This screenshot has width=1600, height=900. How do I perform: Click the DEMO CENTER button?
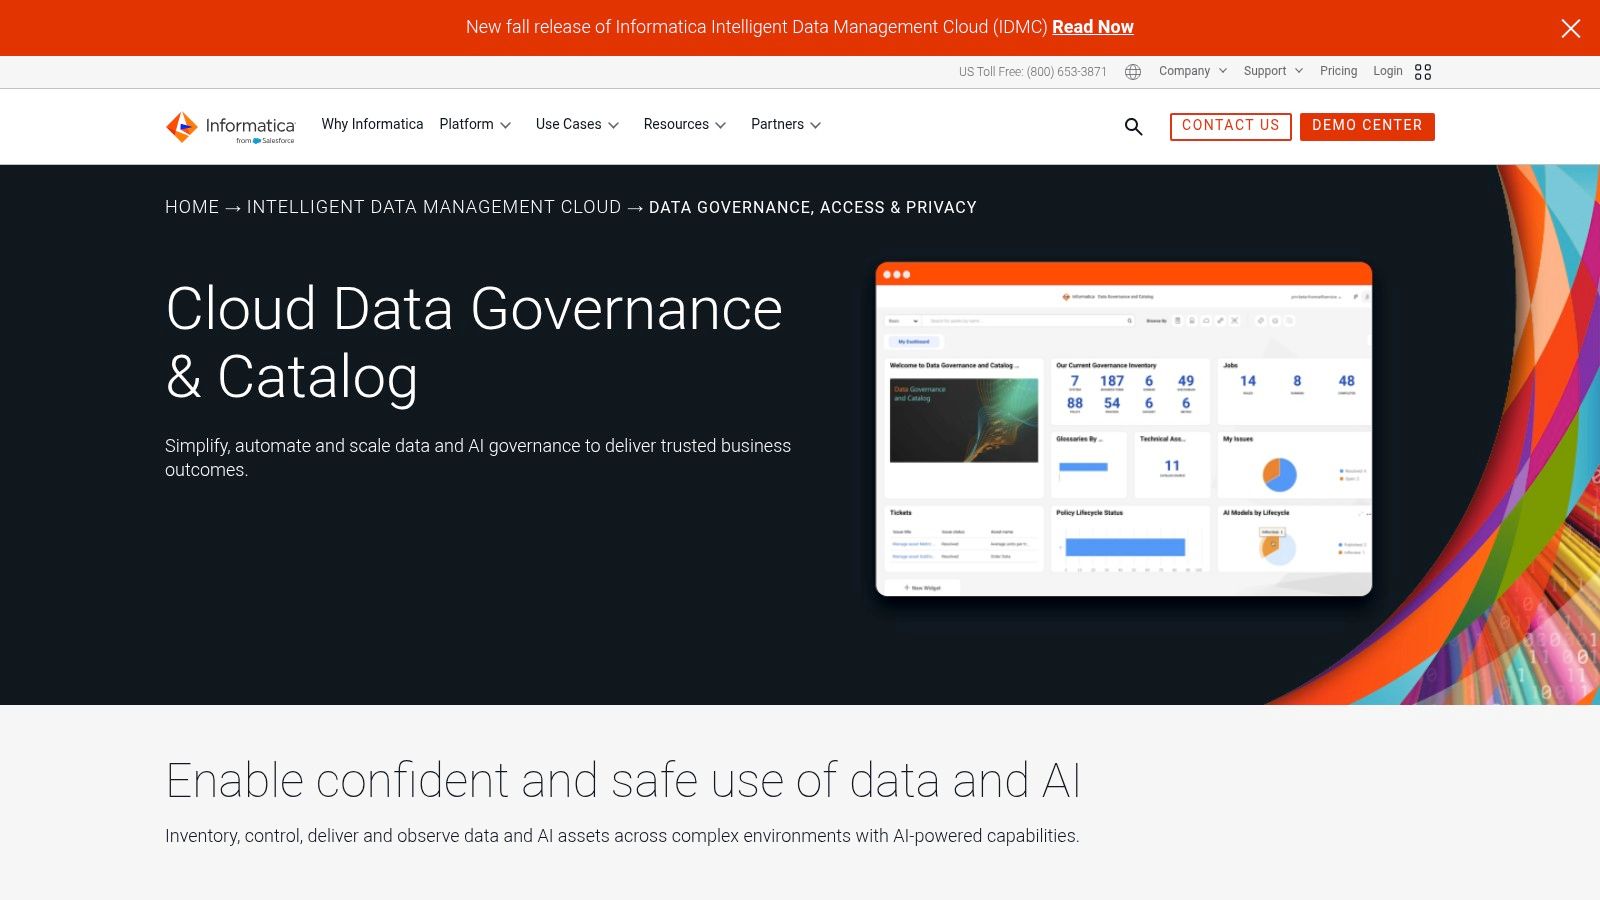(1367, 126)
